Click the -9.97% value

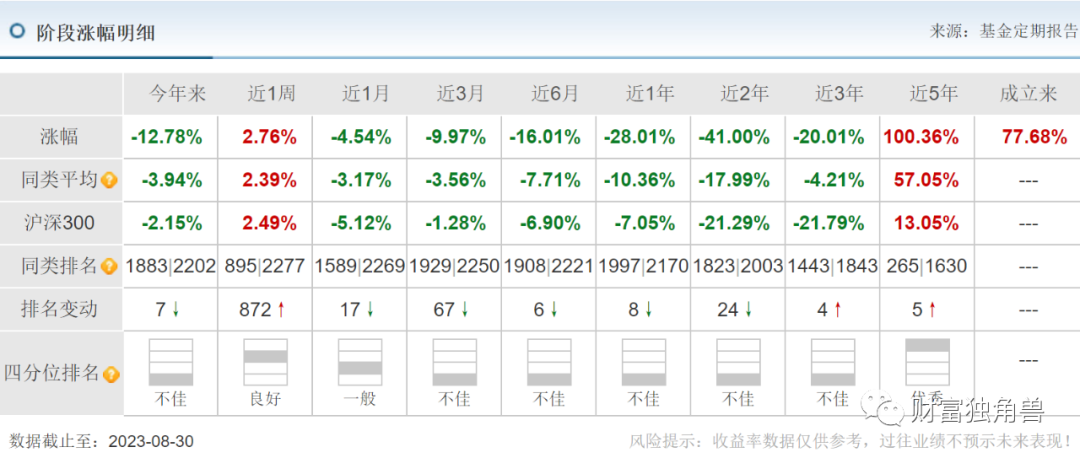tap(456, 137)
